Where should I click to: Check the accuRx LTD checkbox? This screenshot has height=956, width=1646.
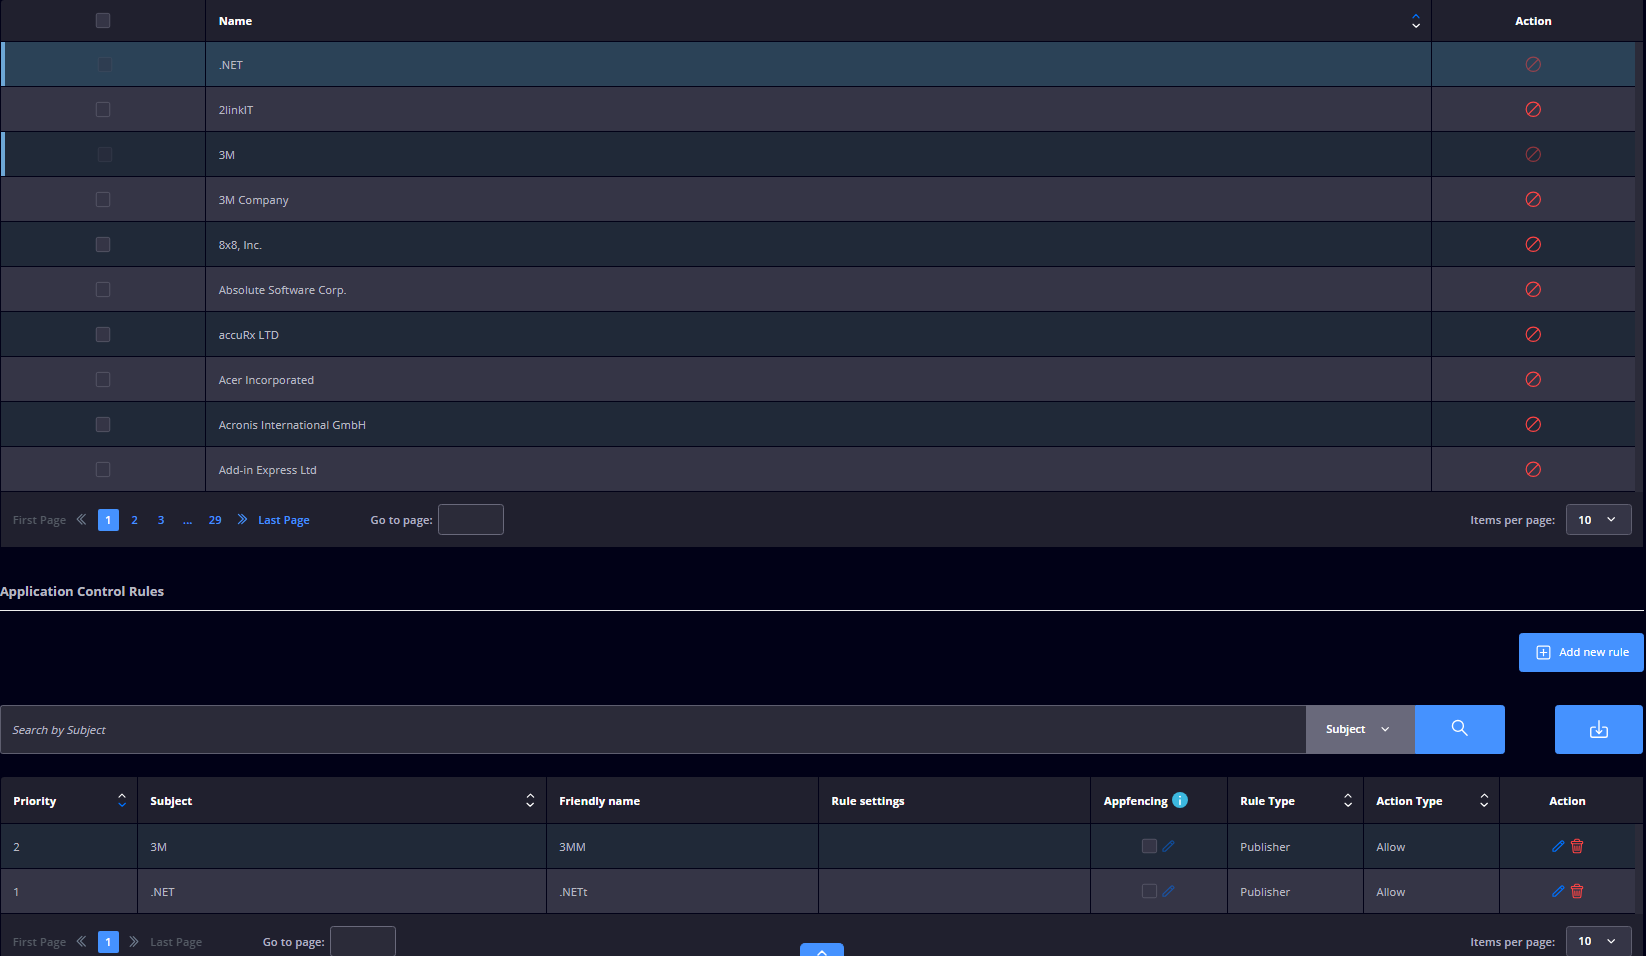[x=103, y=334]
